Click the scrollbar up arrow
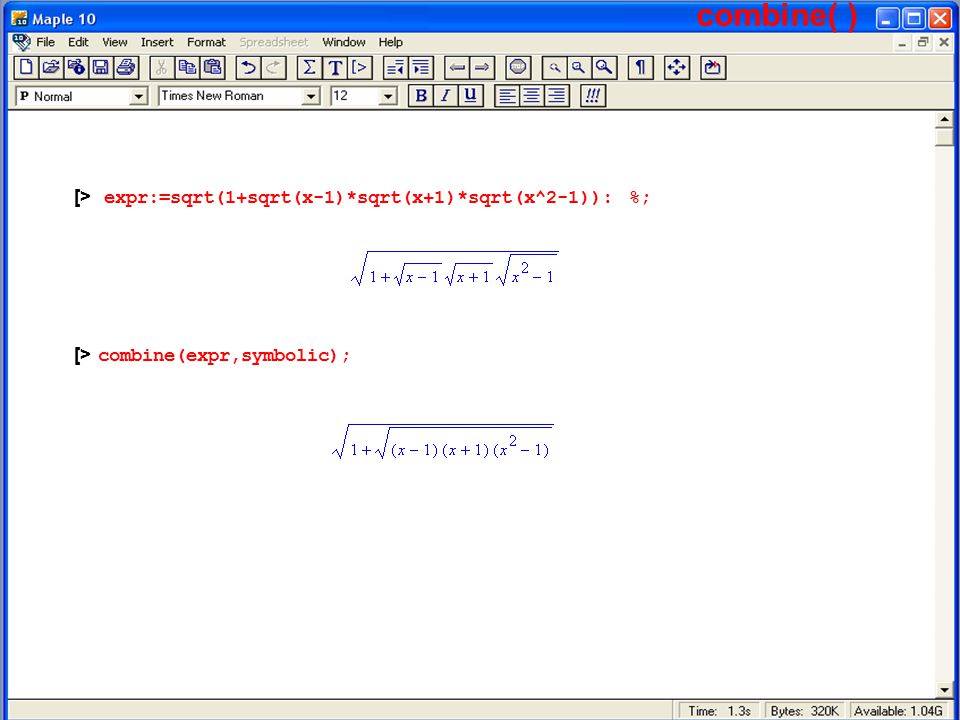The image size is (960, 720). click(x=945, y=119)
